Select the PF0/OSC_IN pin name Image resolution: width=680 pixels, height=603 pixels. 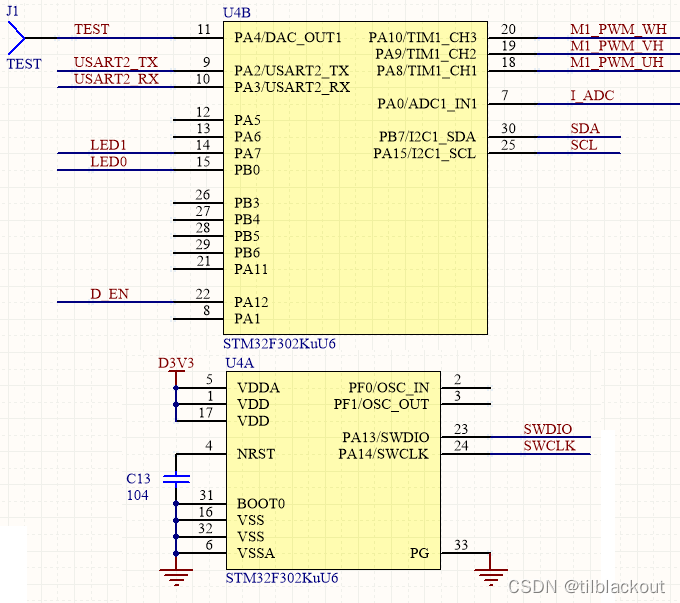pyautogui.click(x=389, y=388)
